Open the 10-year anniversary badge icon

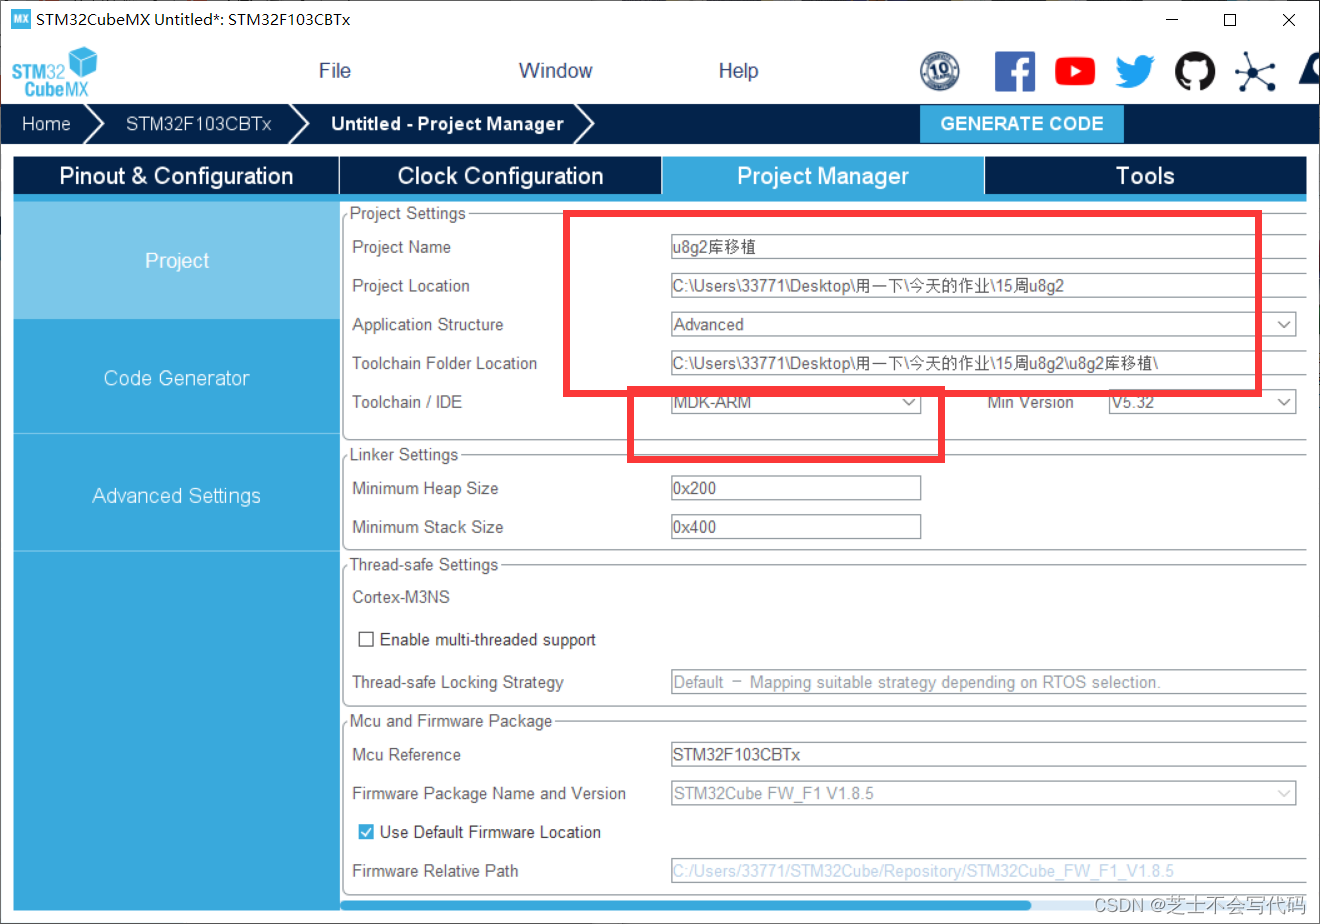[939, 71]
